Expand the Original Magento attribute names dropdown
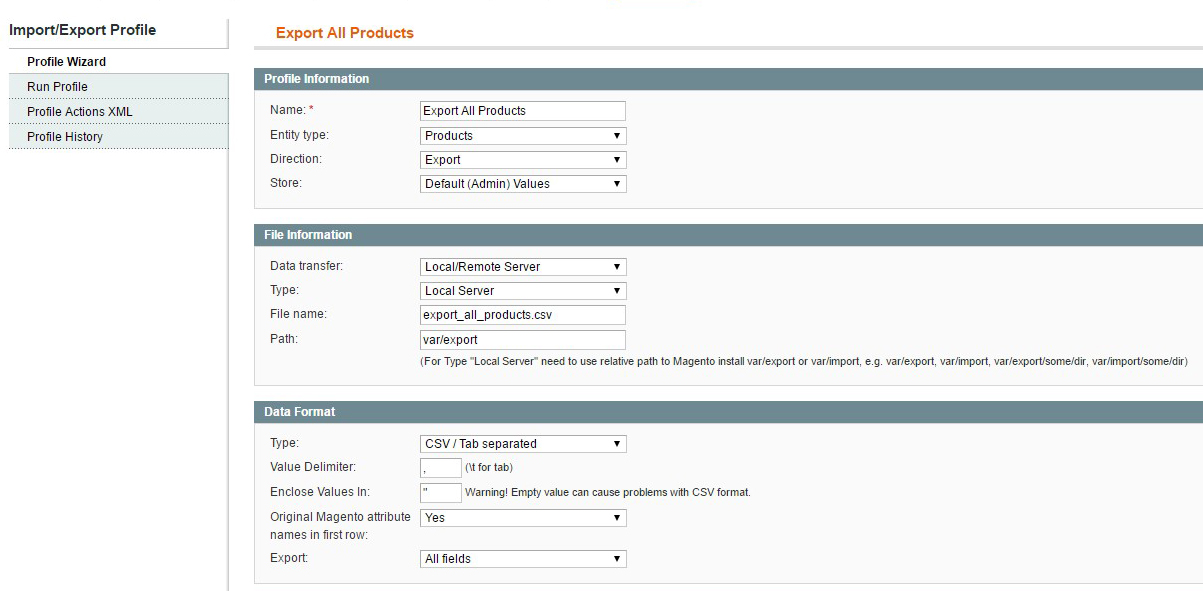The image size is (1203, 591). tap(523, 518)
